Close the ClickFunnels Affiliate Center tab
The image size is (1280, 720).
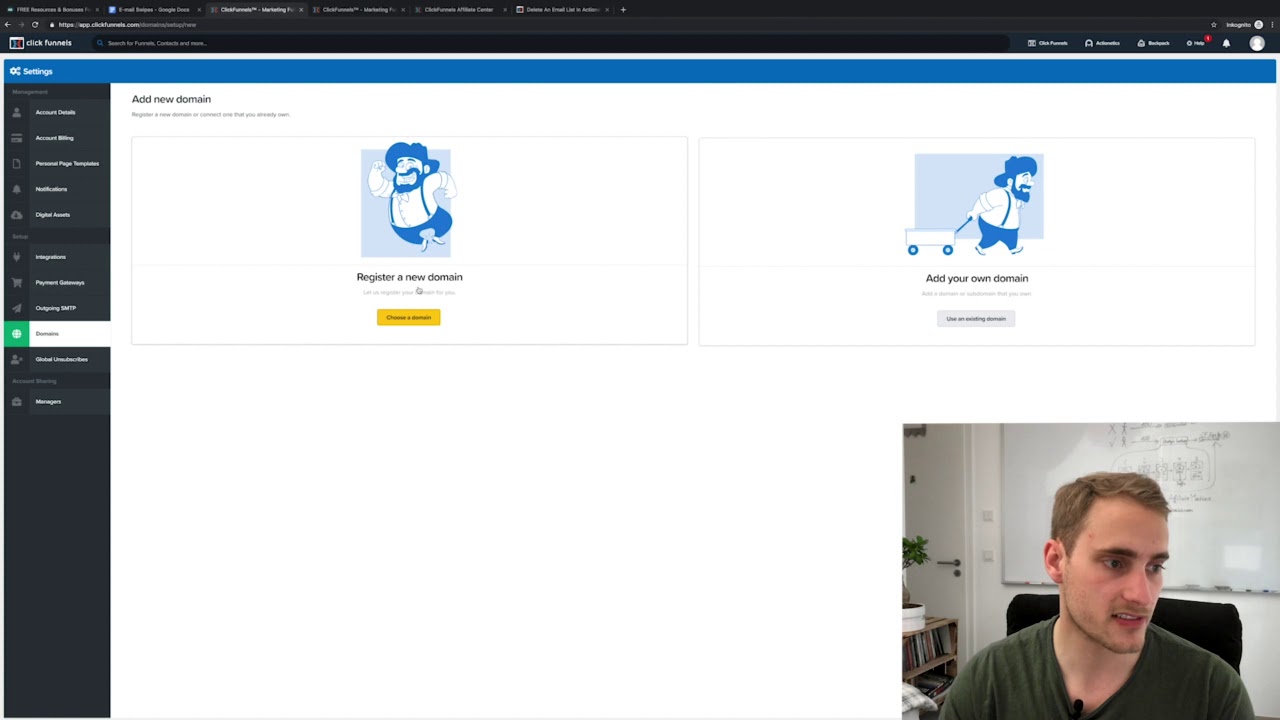point(505,9)
